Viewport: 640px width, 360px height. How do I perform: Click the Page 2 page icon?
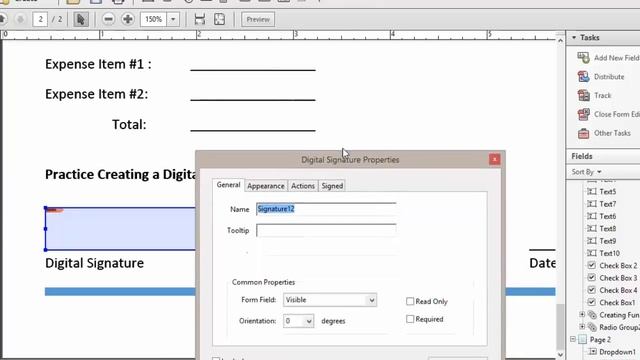click(x=582, y=339)
